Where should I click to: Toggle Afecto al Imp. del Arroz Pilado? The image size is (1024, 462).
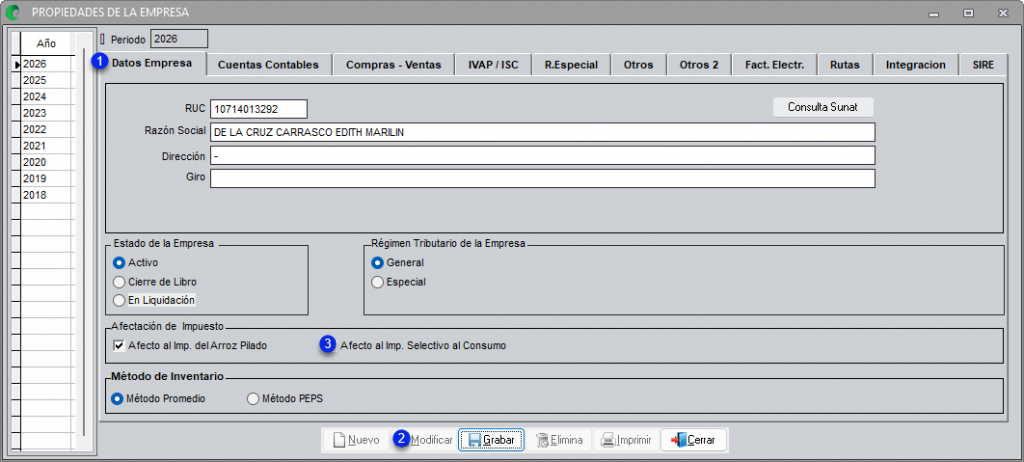tap(119, 346)
